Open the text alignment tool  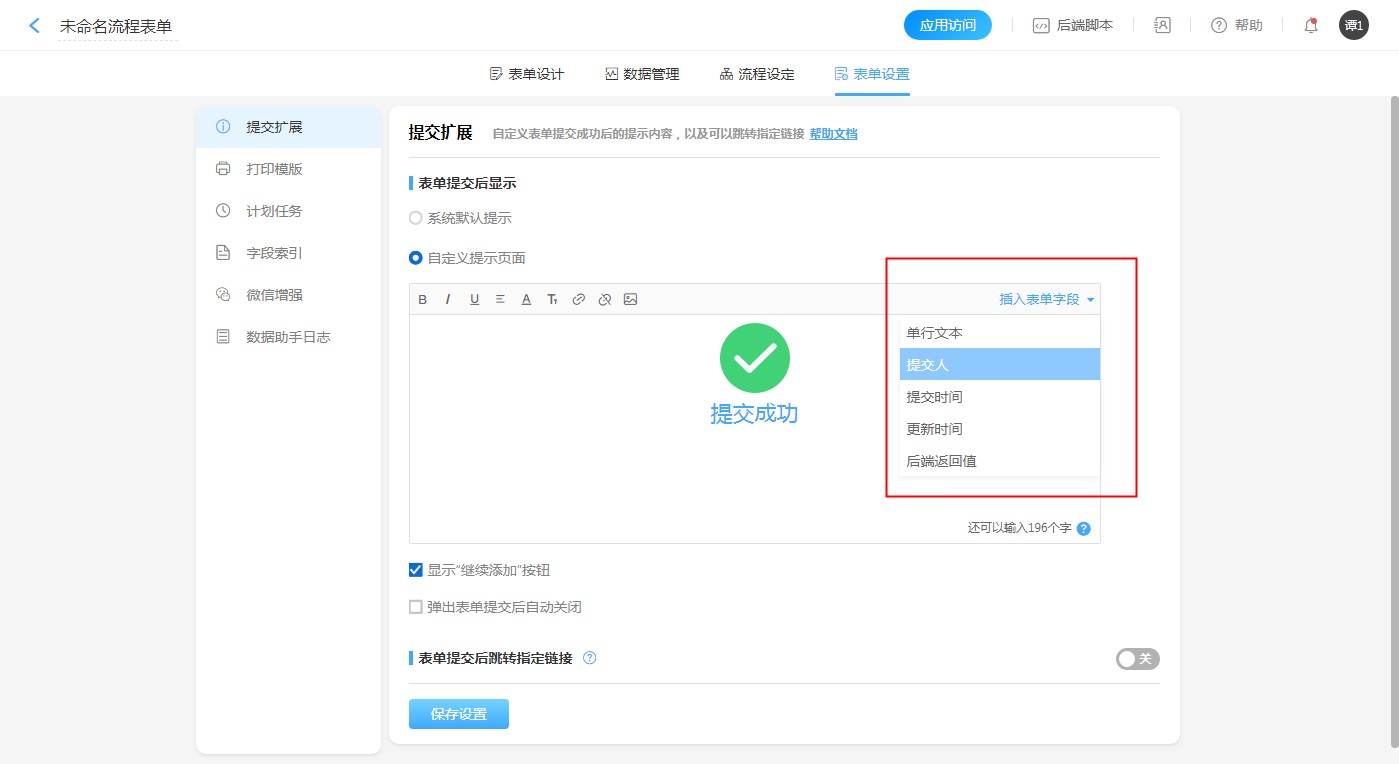point(500,300)
